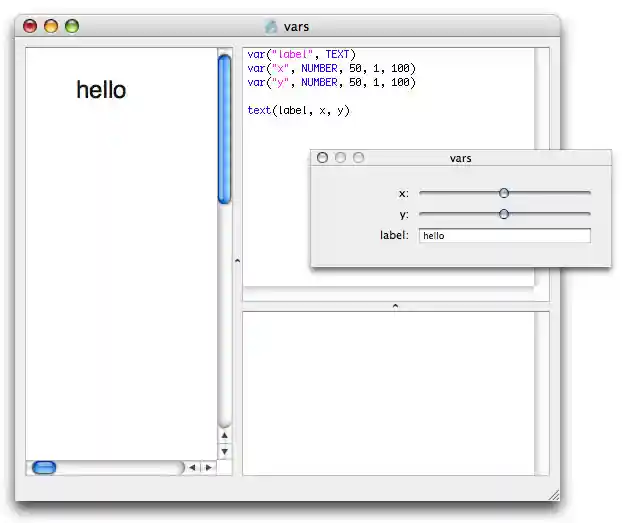The image size is (622, 523).
Task: Zoom the main window using the green button
Action: click(72, 27)
